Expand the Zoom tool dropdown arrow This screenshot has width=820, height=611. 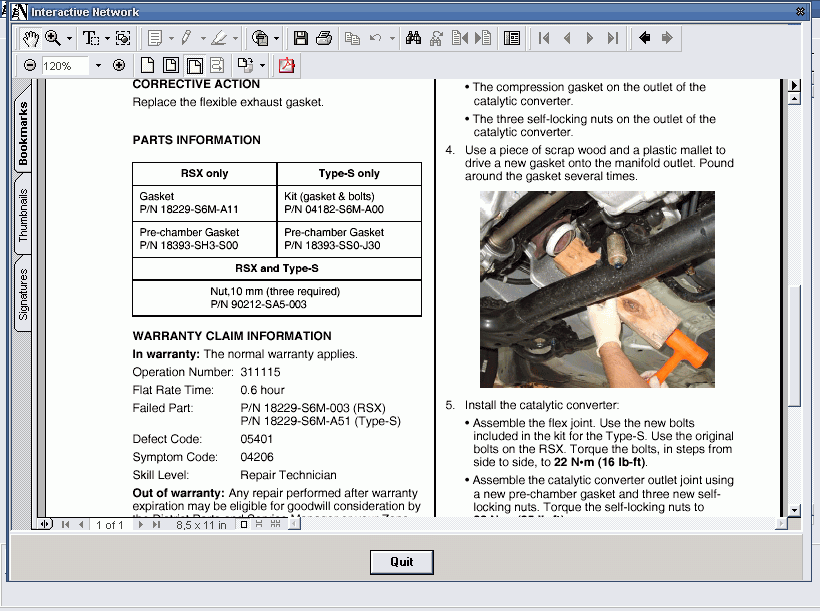click(x=69, y=39)
